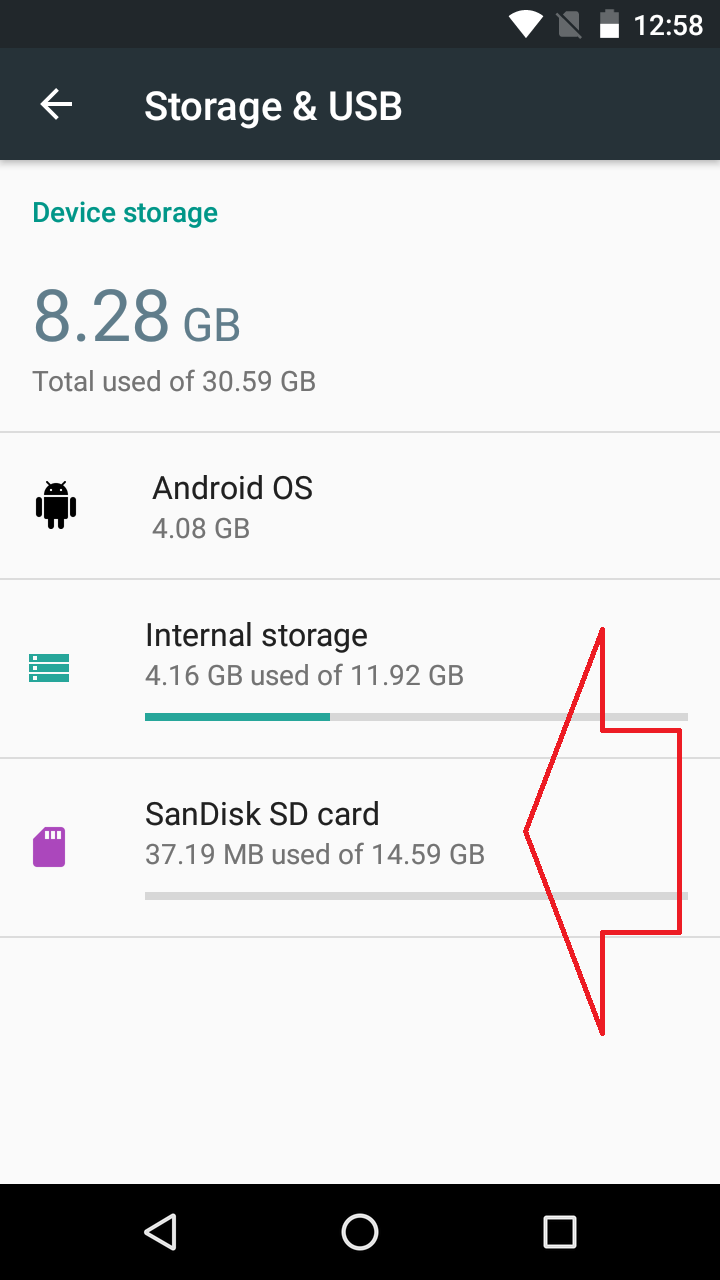Click the Internal storage progress bar
This screenshot has width=720, height=1280.
click(x=416, y=716)
